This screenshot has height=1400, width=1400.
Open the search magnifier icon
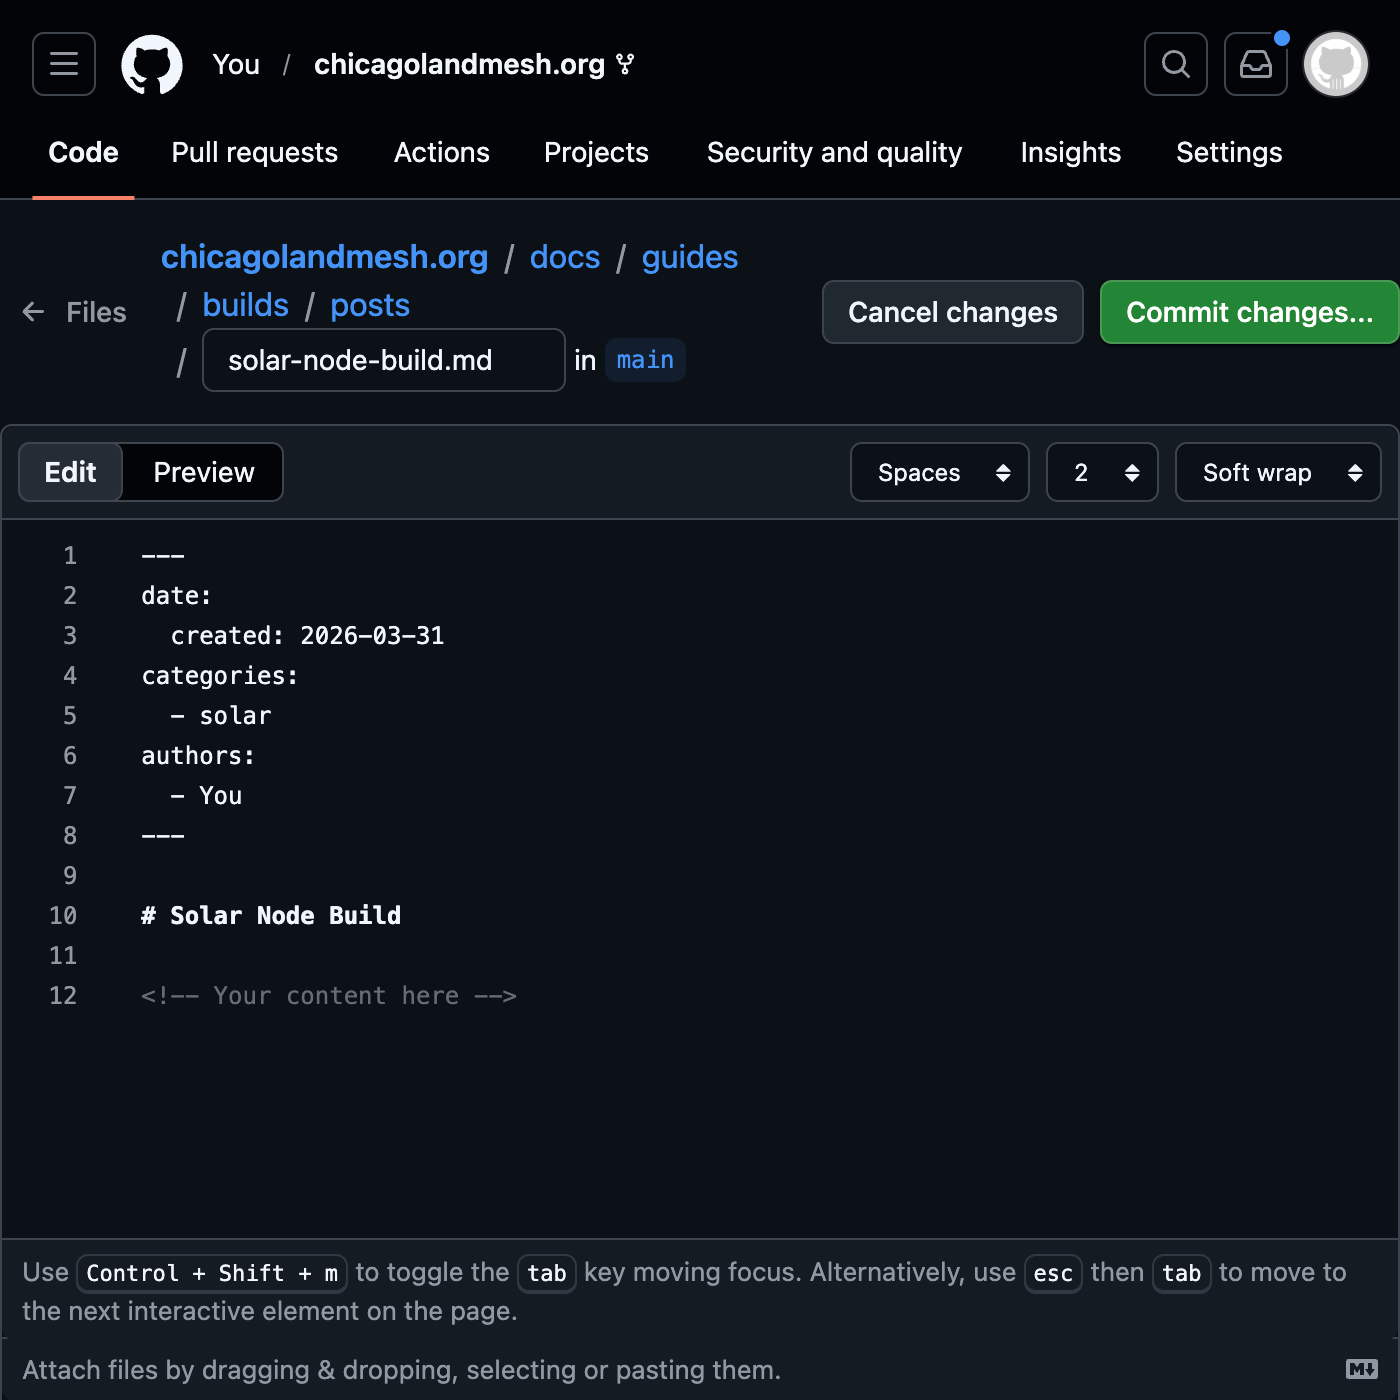(x=1175, y=64)
